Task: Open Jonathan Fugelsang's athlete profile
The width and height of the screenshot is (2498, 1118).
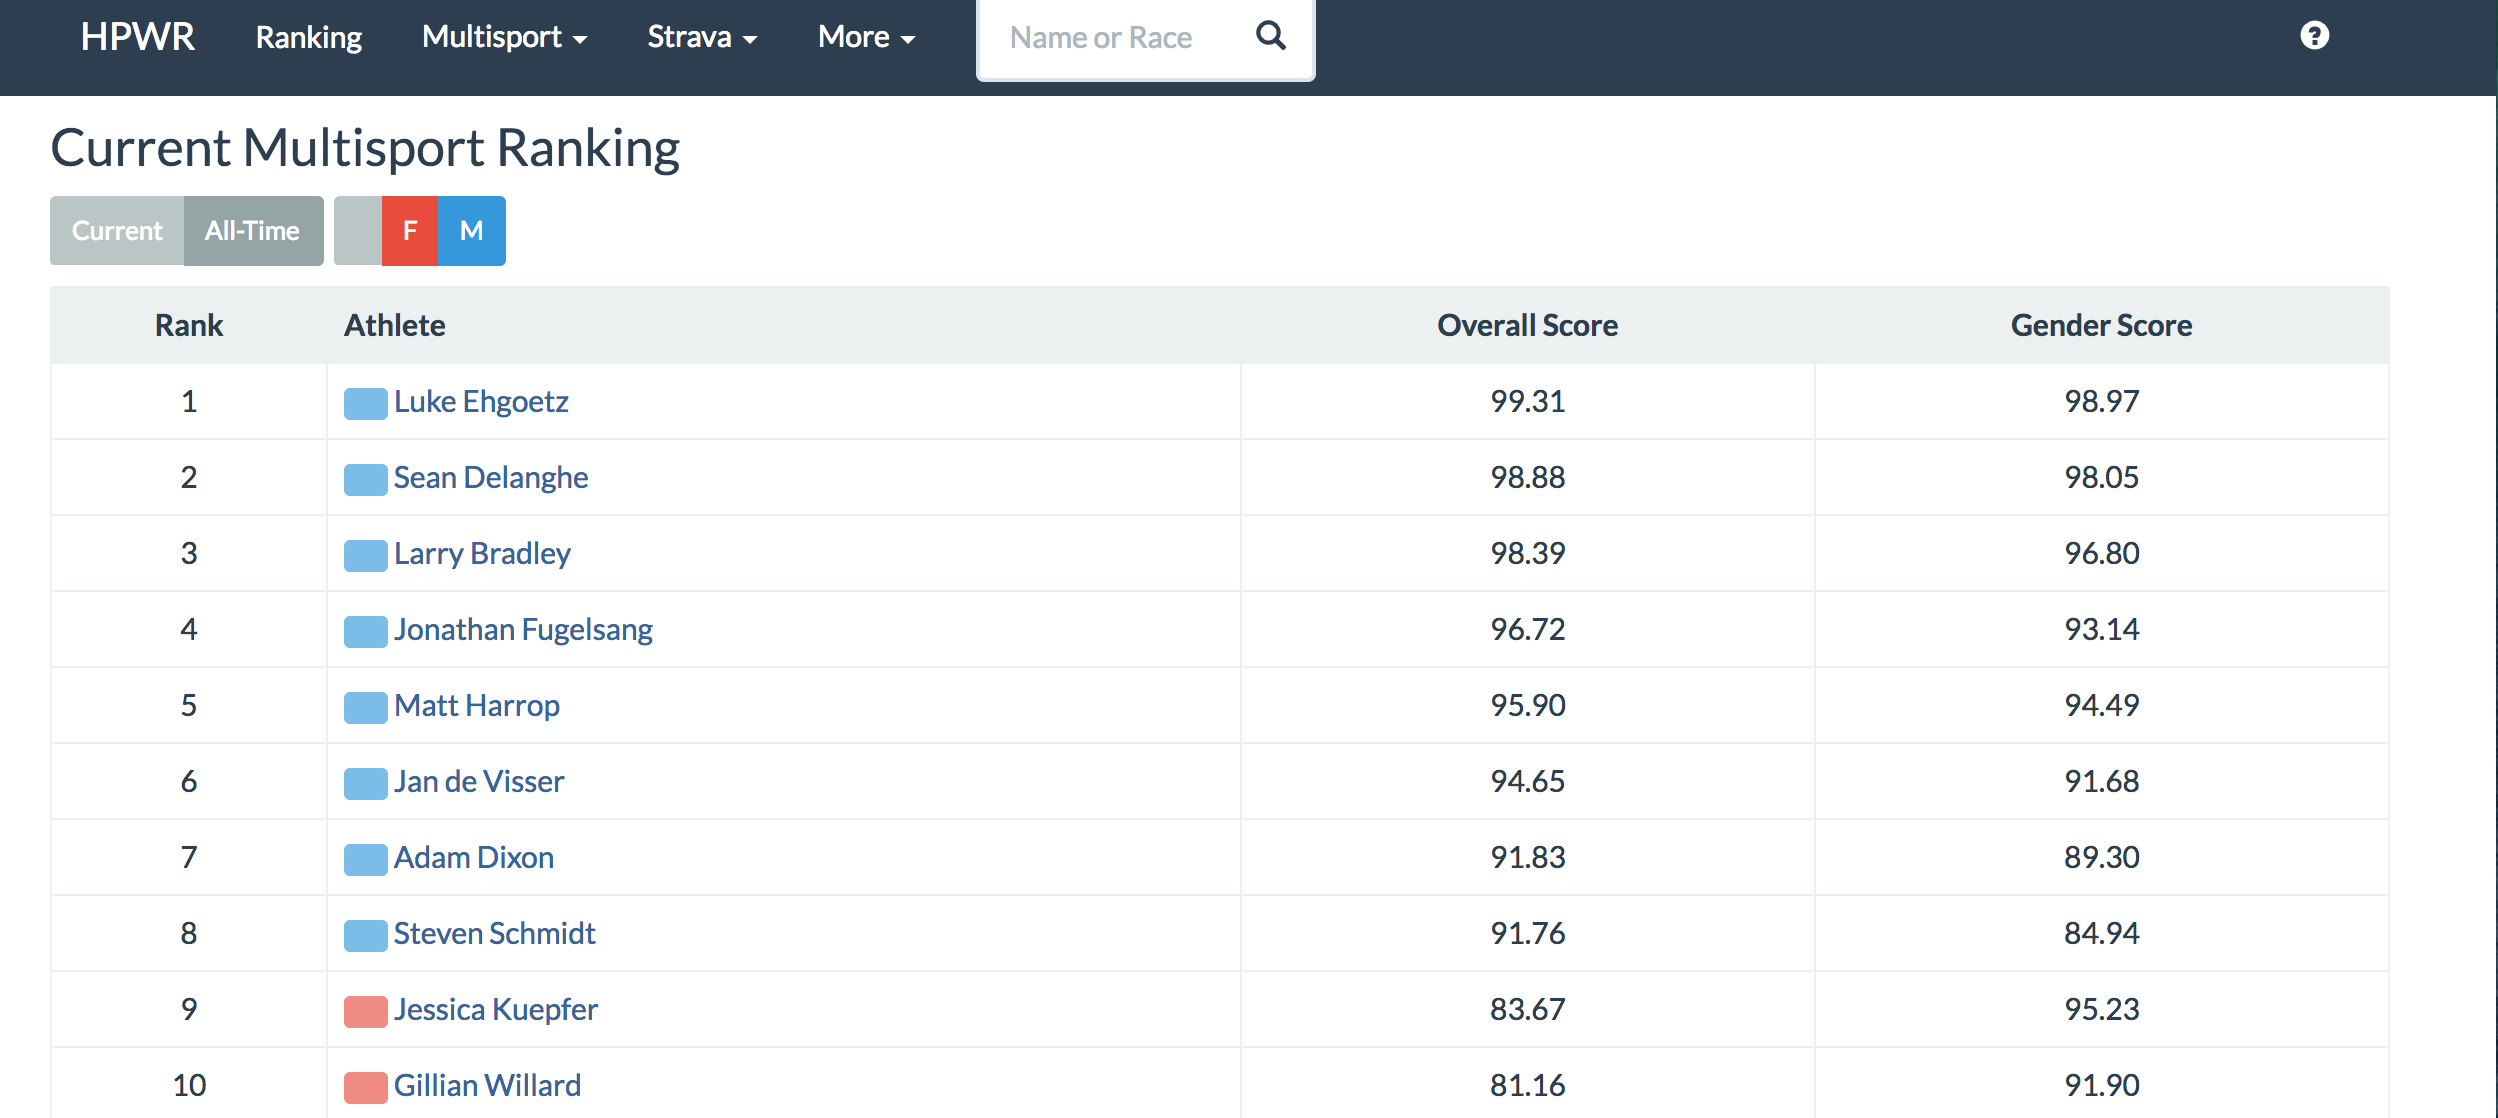Action: pyautogui.click(x=522, y=629)
